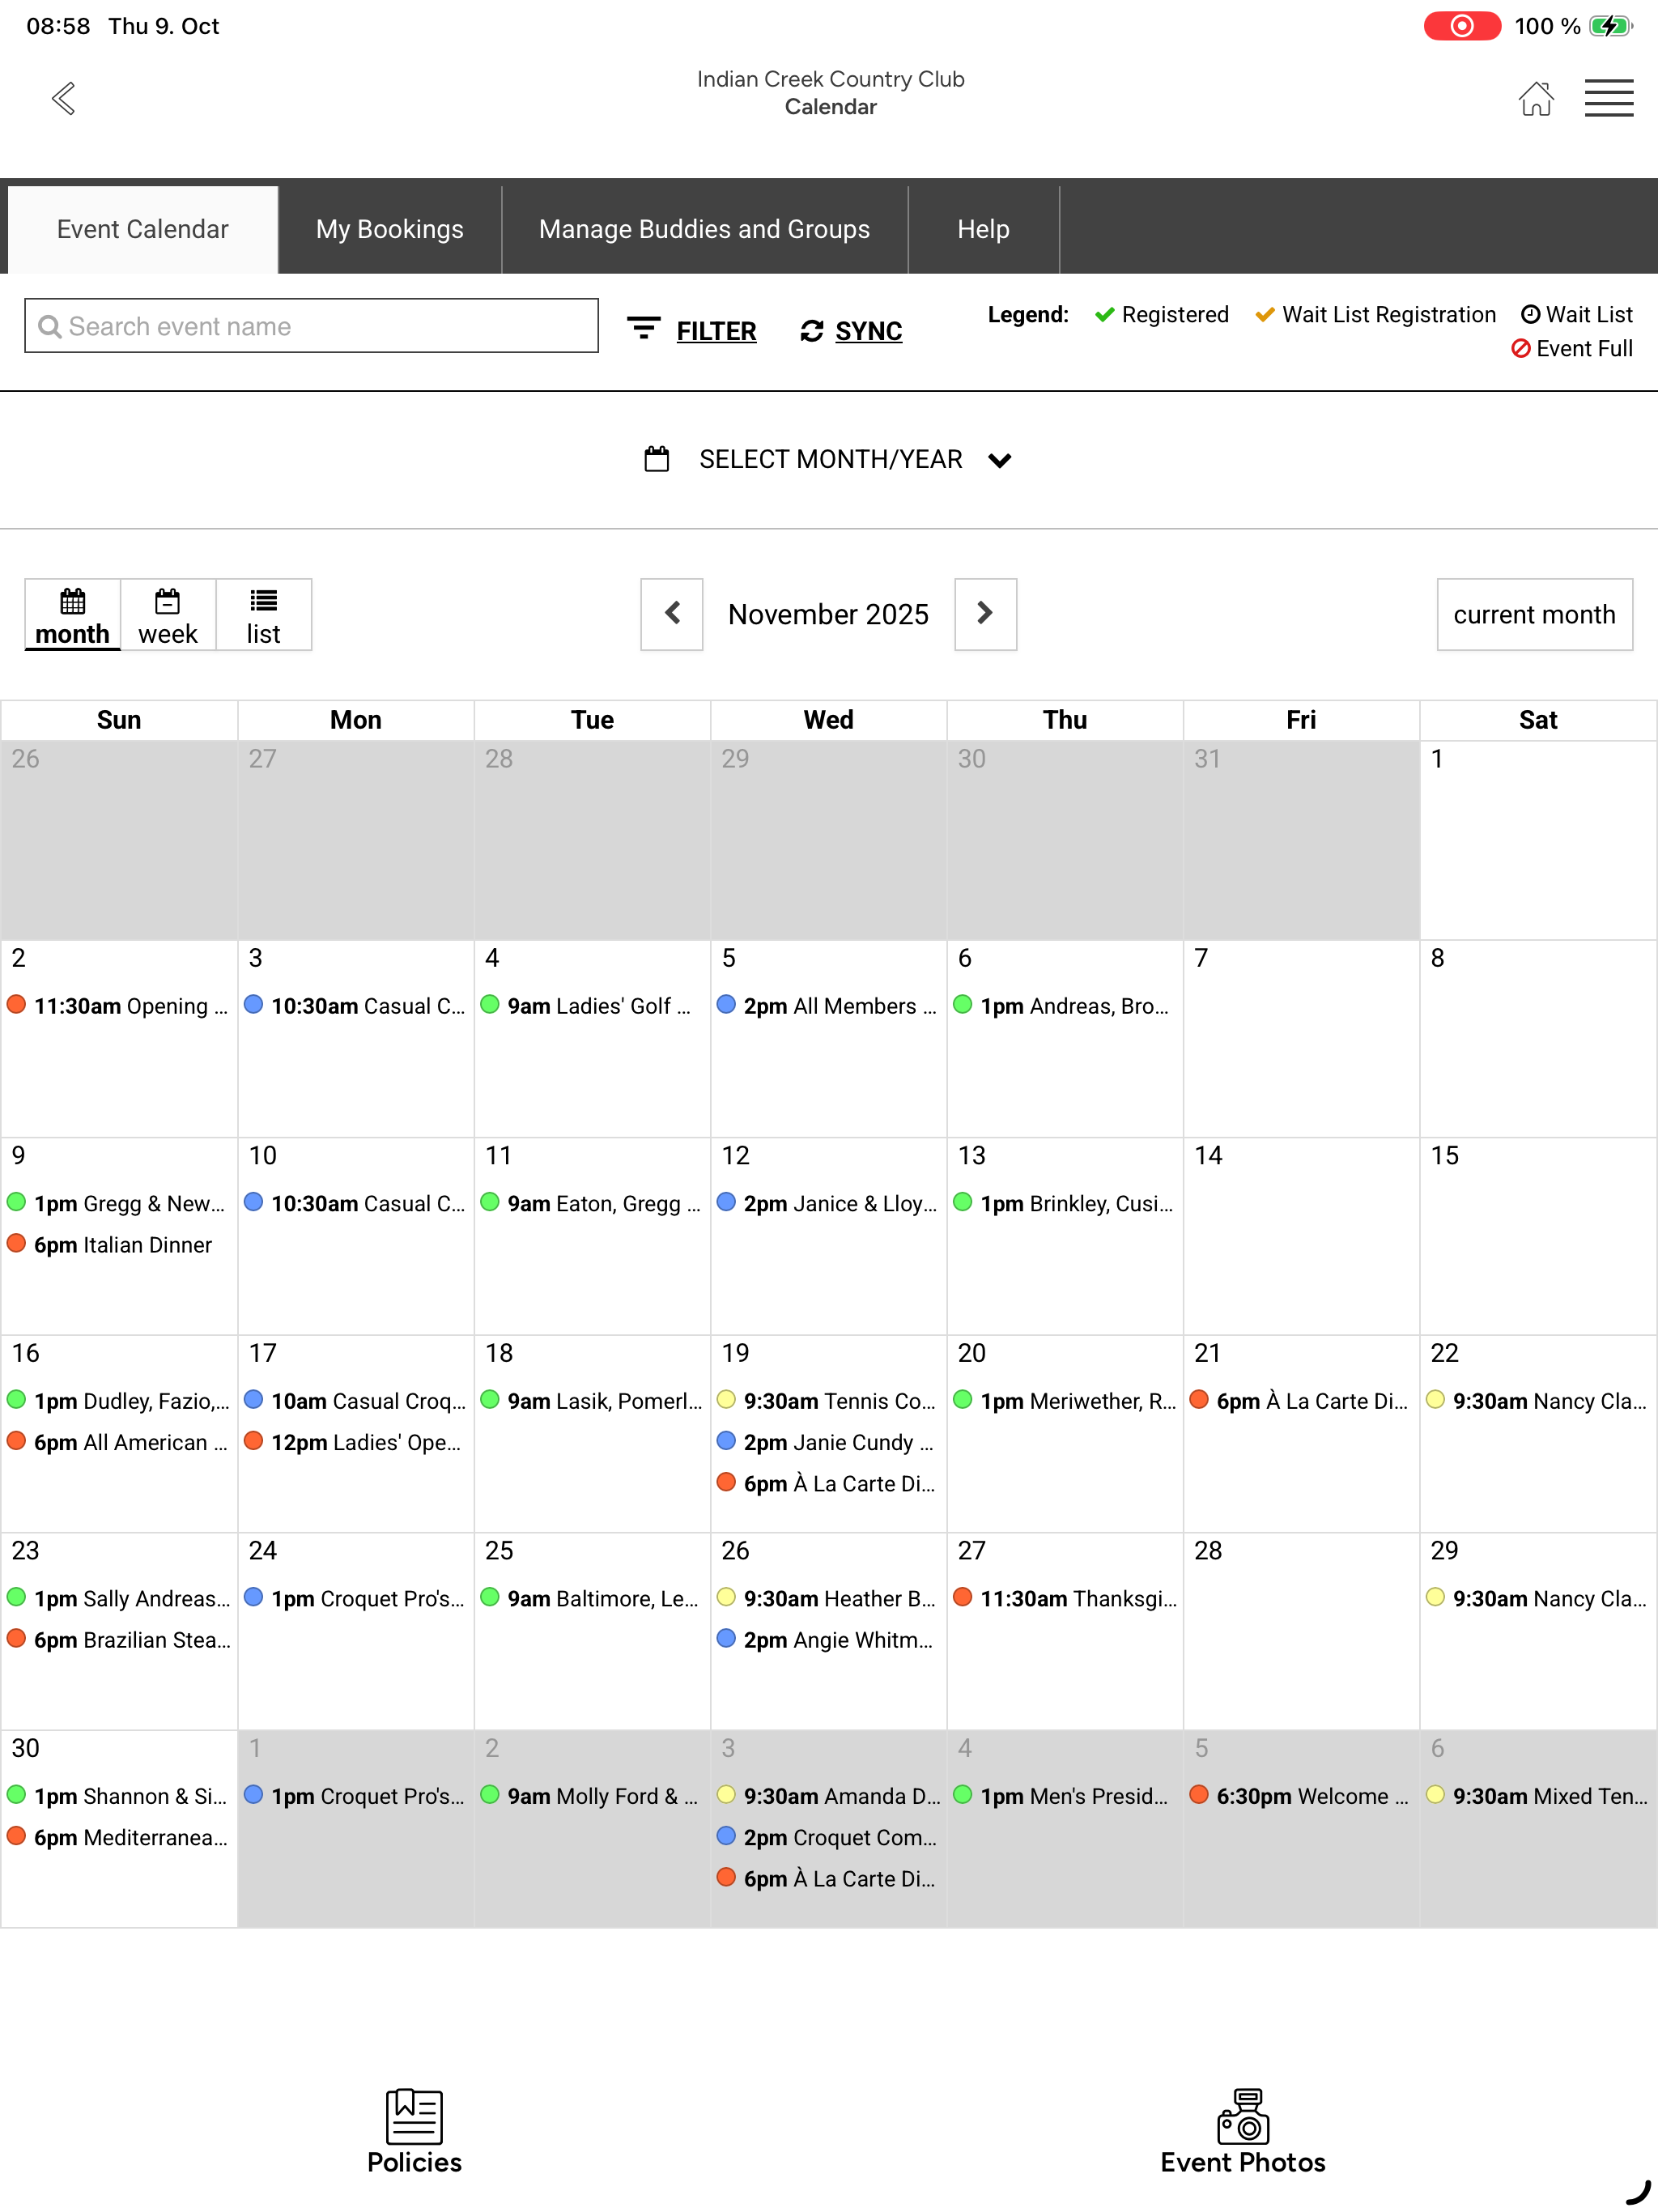The width and height of the screenshot is (1658, 2212).
Task: Open Manage Buddies and Groups tab
Action: (x=704, y=229)
